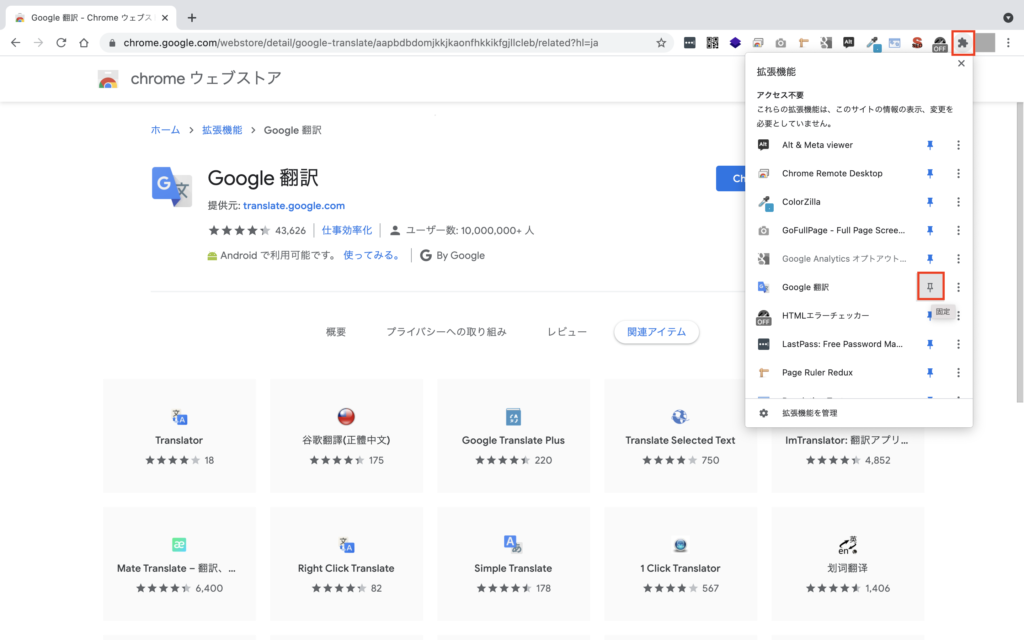Click the red S SEO extension icon
The width and height of the screenshot is (1024, 640).
click(x=917, y=43)
